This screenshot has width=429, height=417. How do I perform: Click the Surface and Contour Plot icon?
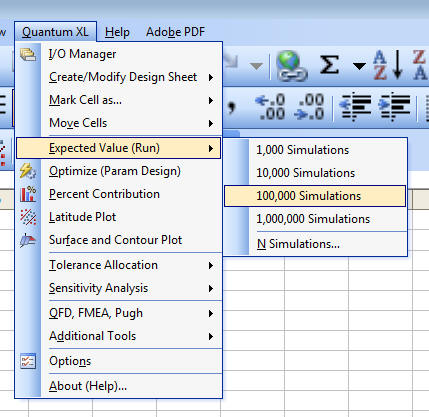[28, 240]
